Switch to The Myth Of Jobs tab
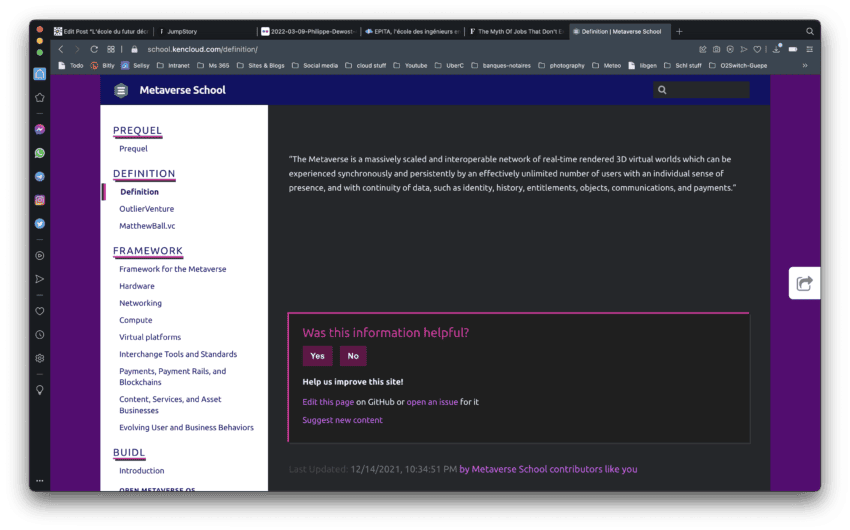The image size is (850, 530). point(516,31)
